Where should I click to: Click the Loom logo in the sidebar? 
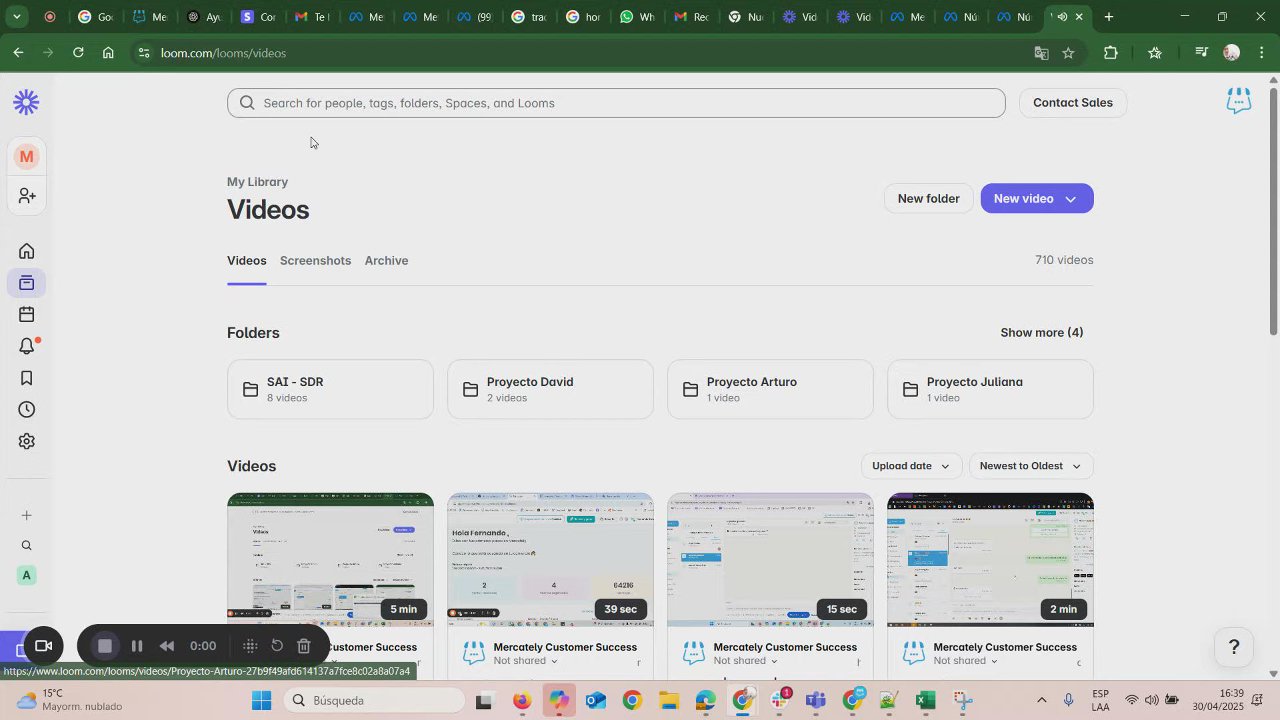coord(26,102)
